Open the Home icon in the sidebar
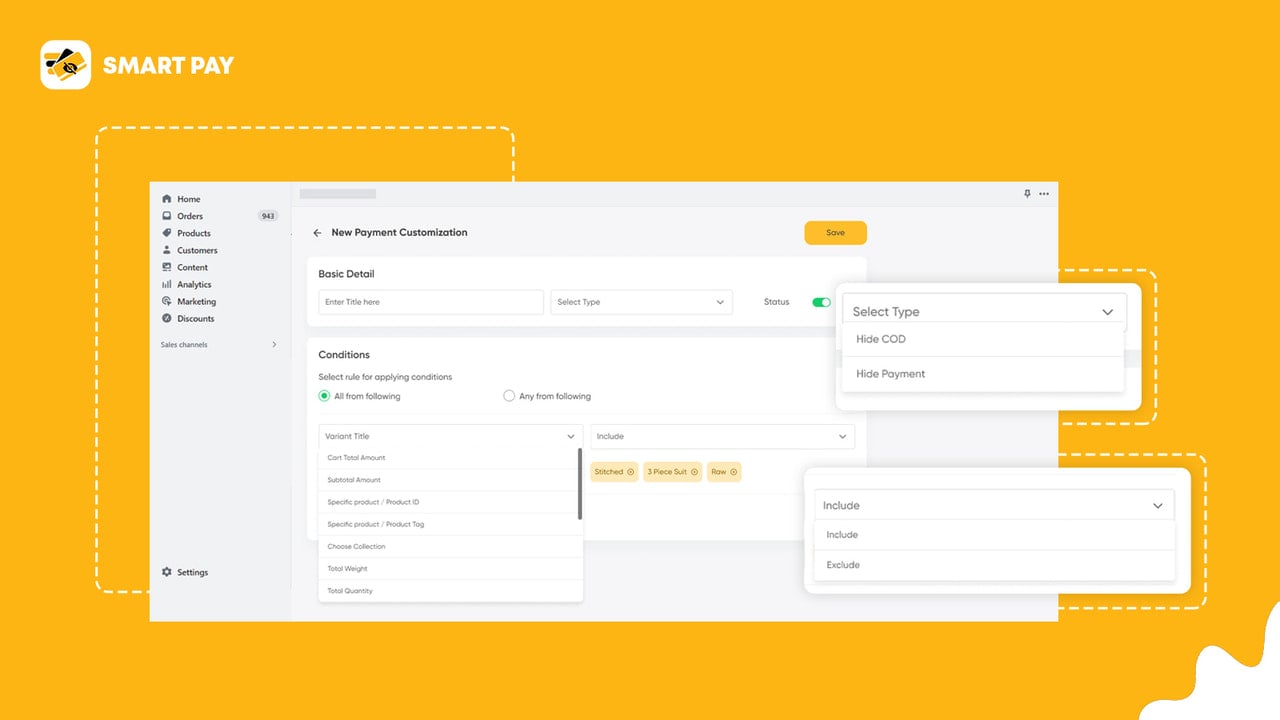 [x=167, y=199]
